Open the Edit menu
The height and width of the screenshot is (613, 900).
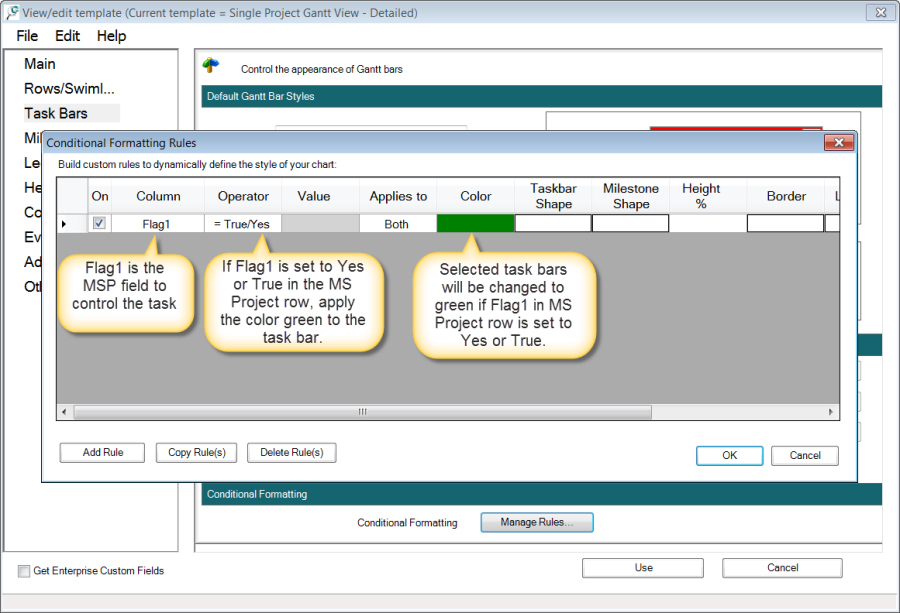click(x=67, y=36)
